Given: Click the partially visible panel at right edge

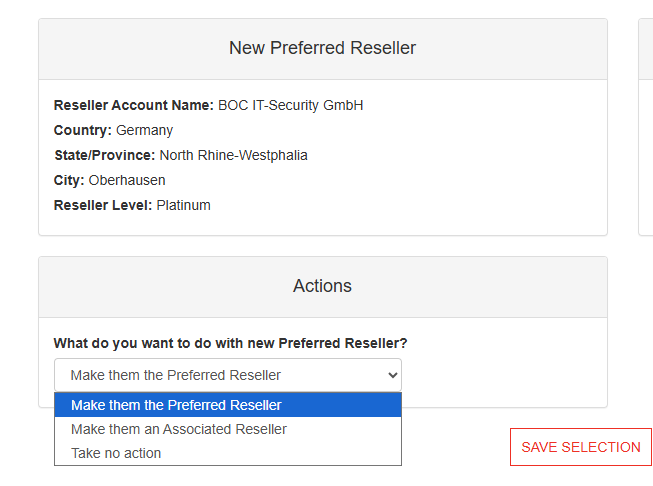Looking at the screenshot, I should point(646,127).
